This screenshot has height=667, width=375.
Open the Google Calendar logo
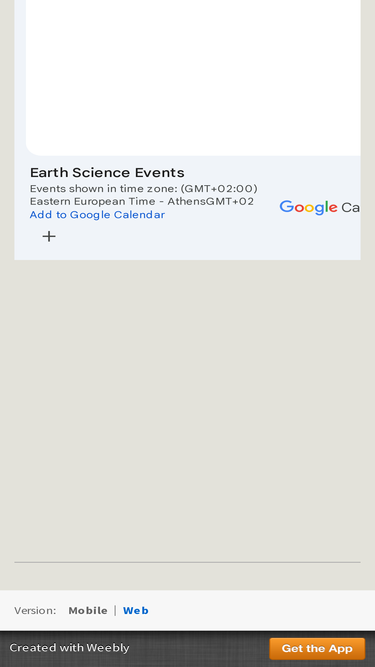(320, 208)
